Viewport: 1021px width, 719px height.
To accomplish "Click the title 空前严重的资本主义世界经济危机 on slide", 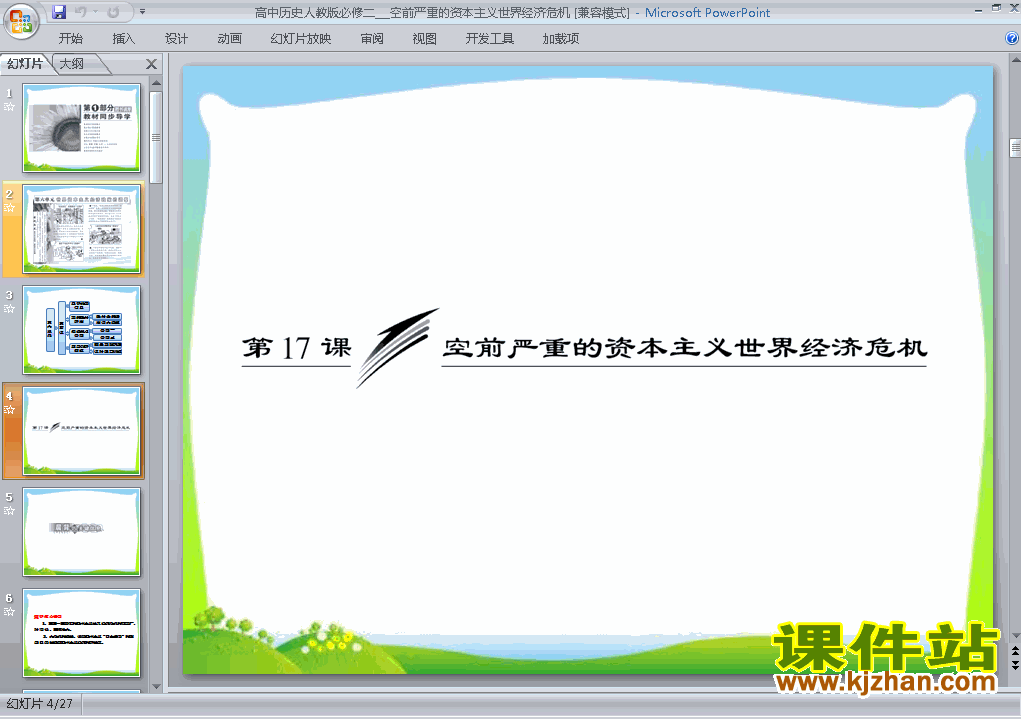I will 684,348.
